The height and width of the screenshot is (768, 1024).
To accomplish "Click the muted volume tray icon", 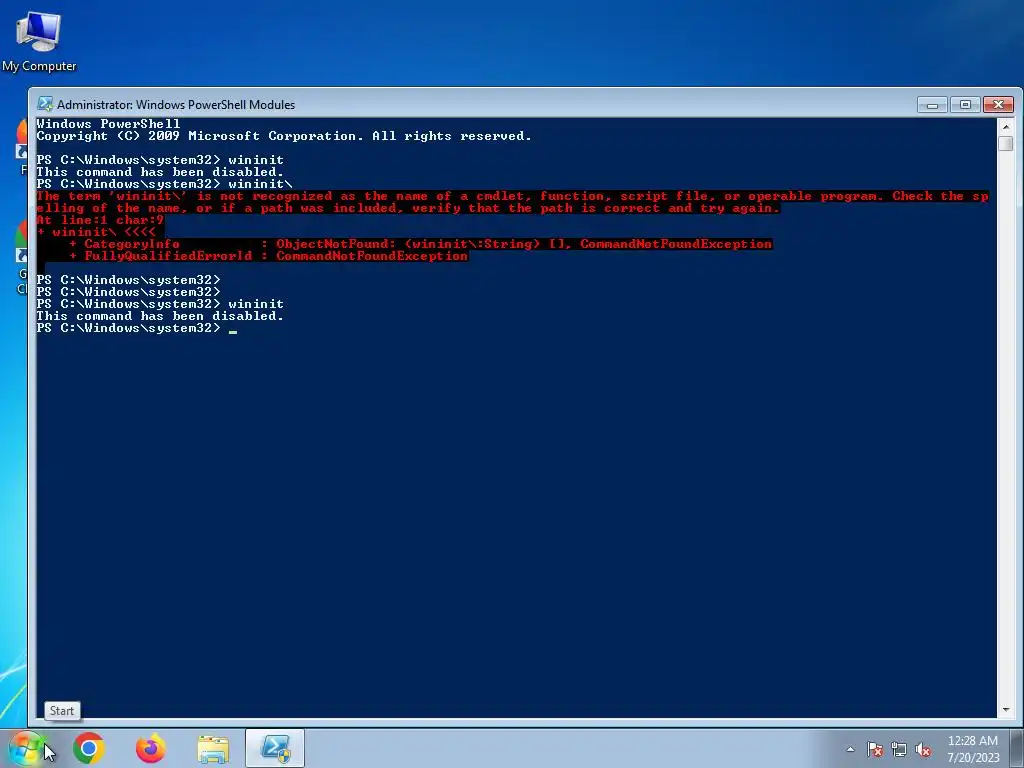I will coord(923,749).
